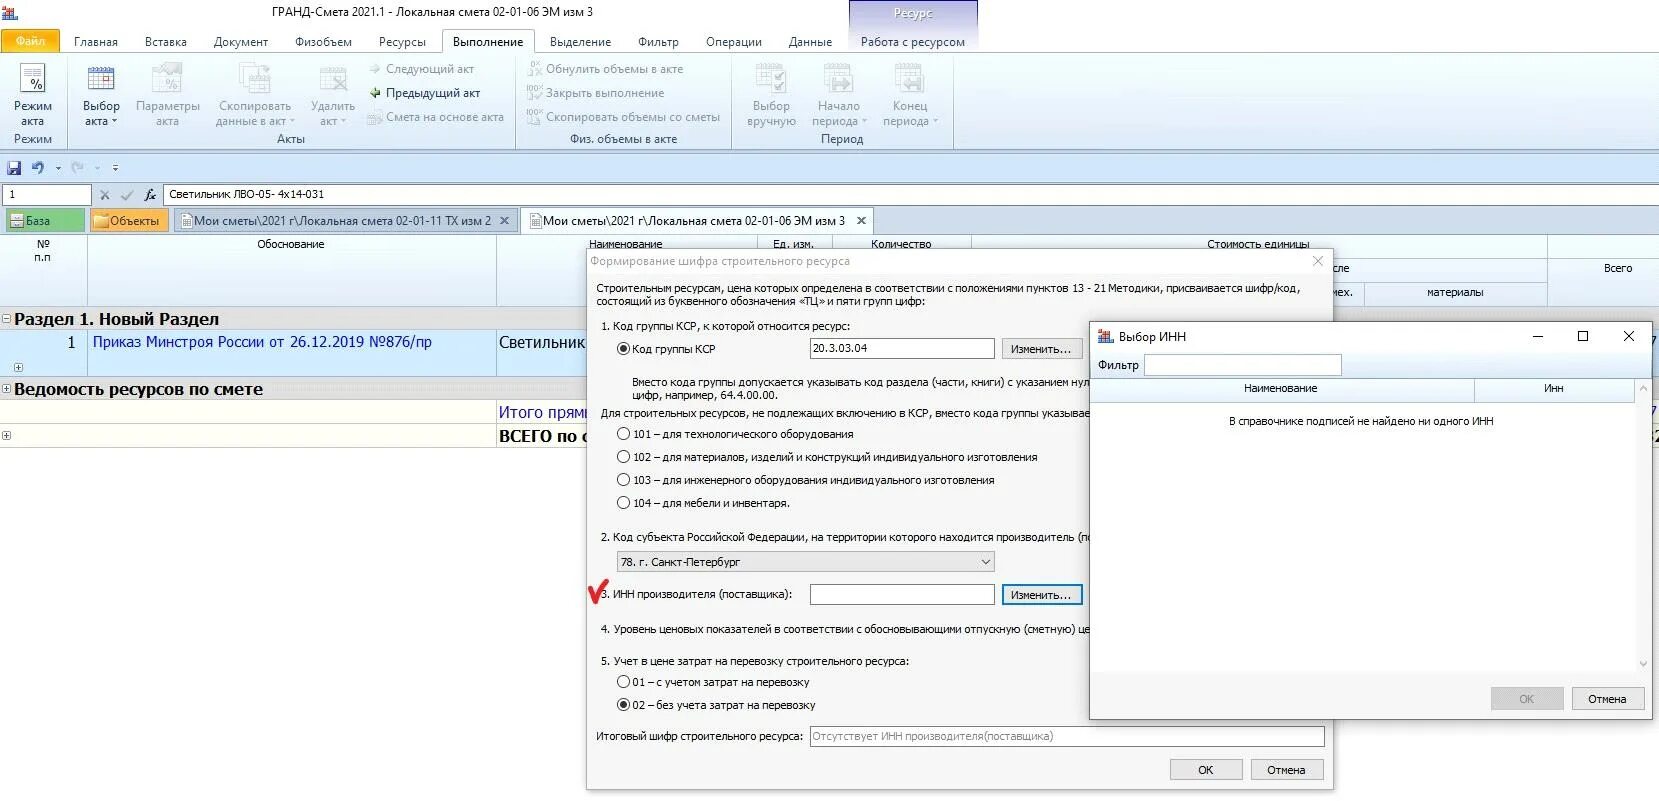Select option 103 for engineering equipment
This screenshot has width=1659, height=801.
[x=624, y=480]
